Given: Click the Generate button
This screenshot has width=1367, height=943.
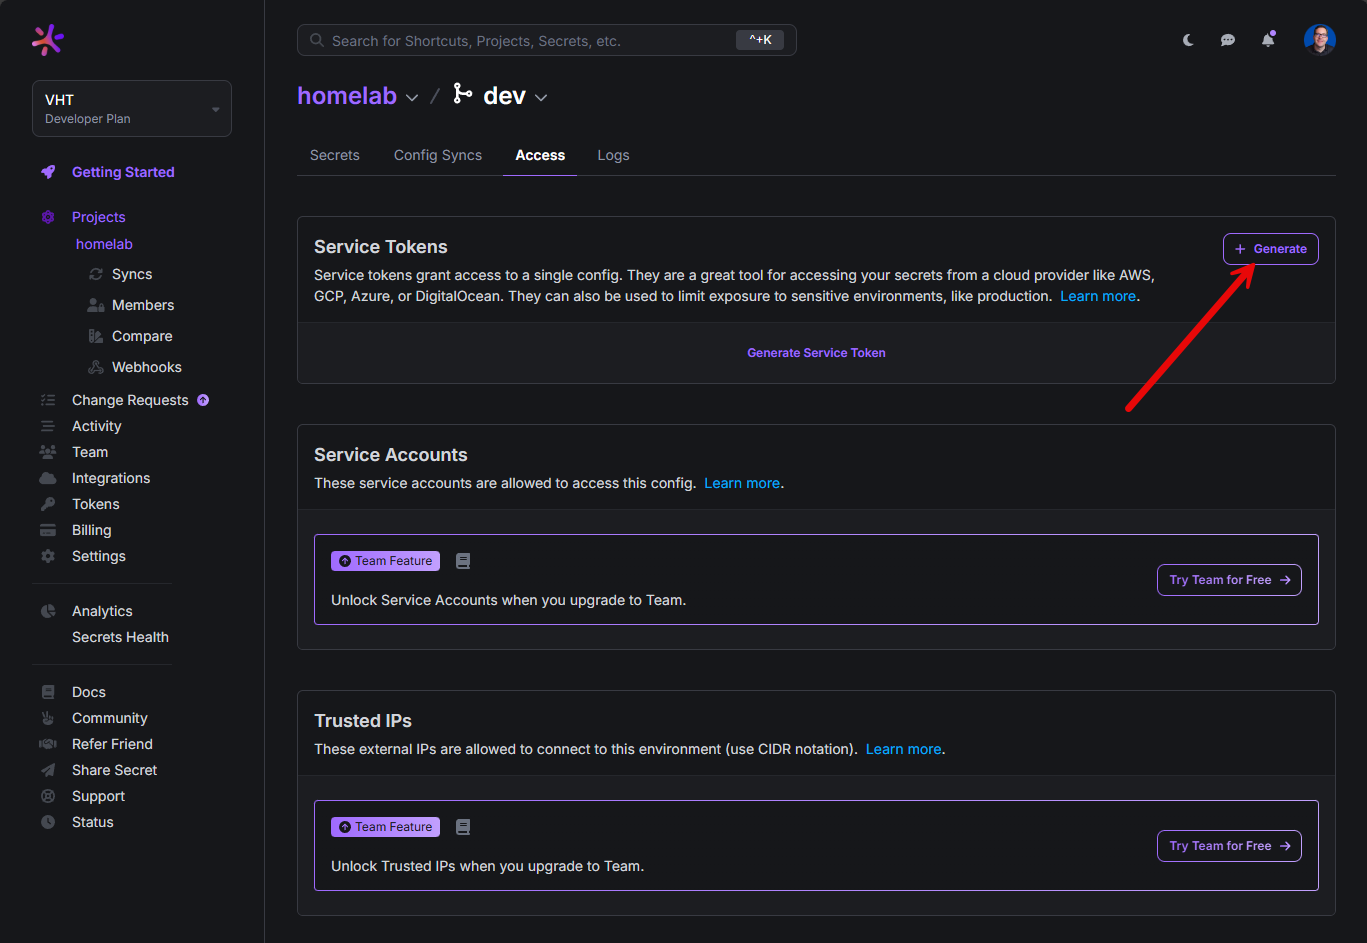Looking at the screenshot, I should [1270, 249].
